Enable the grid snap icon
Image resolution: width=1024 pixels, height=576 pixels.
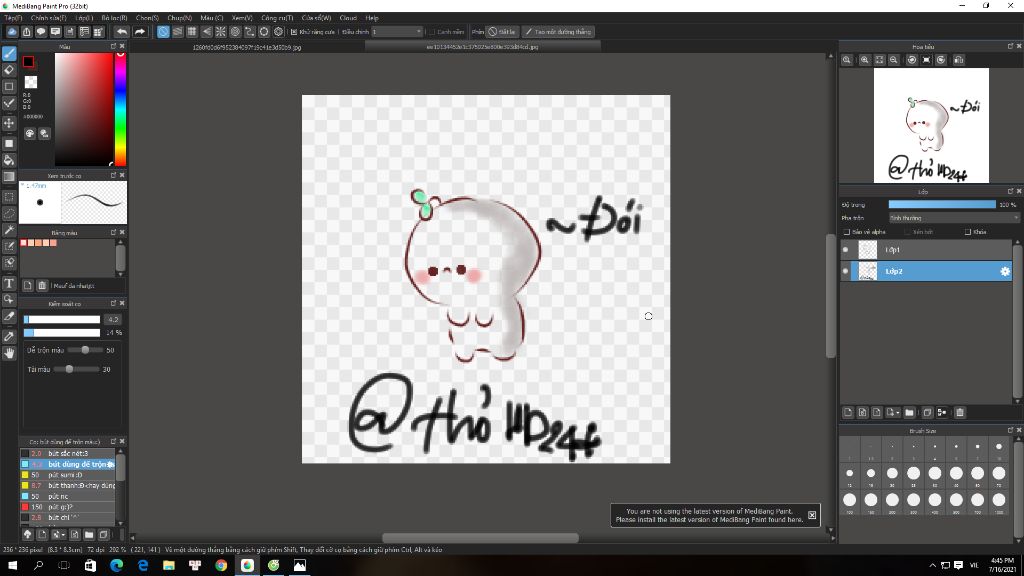coord(192,31)
